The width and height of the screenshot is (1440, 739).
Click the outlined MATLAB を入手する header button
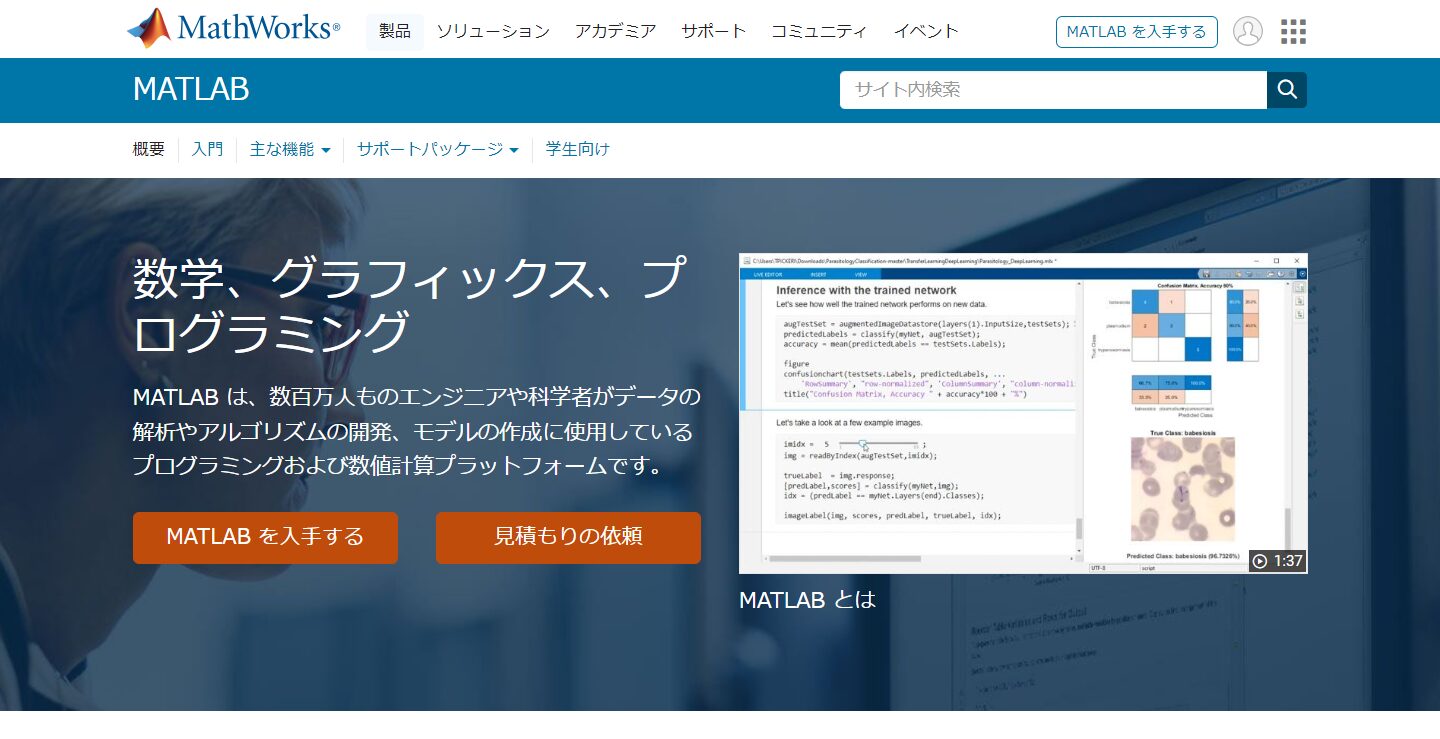point(1136,32)
